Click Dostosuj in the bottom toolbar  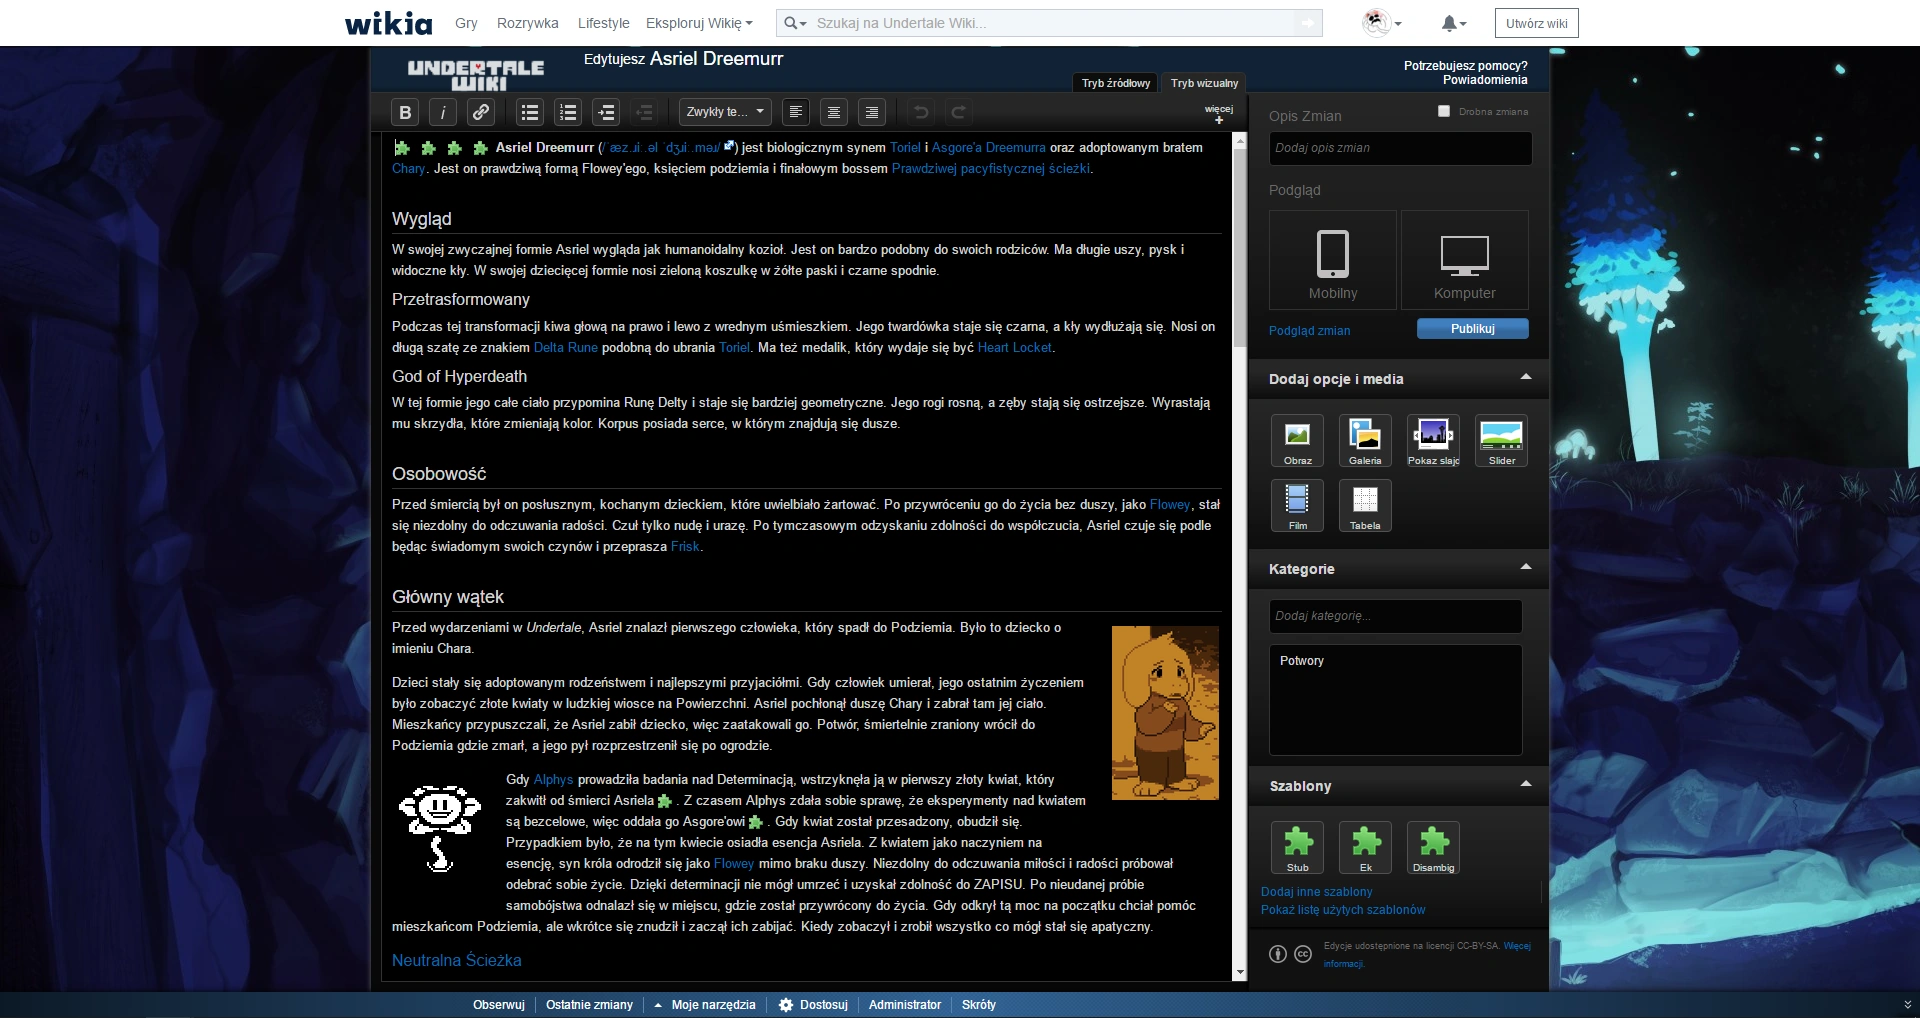pyautogui.click(x=814, y=1005)
